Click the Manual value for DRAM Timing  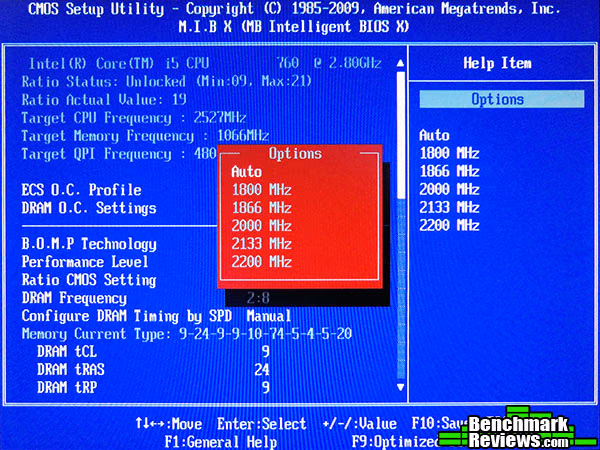pos(269,316)
